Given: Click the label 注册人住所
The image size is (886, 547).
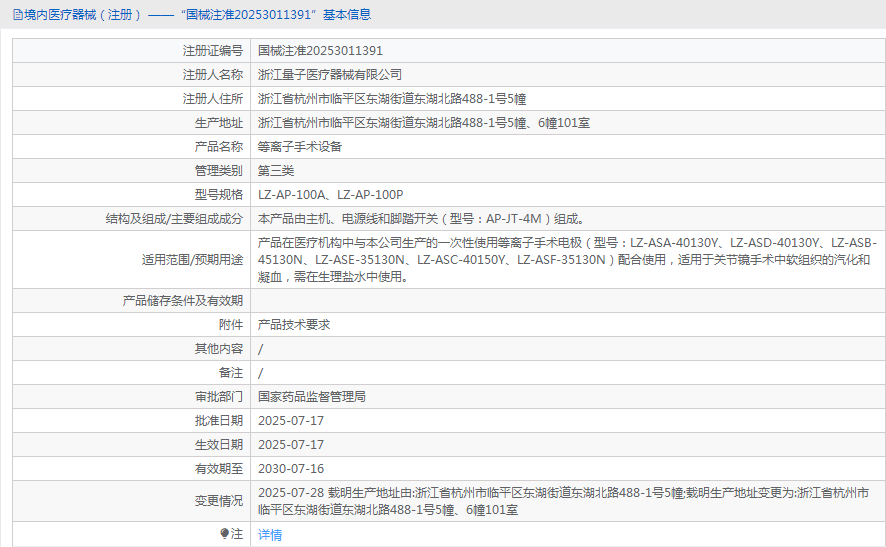Looking at the screenshot, I should (212, 99).
